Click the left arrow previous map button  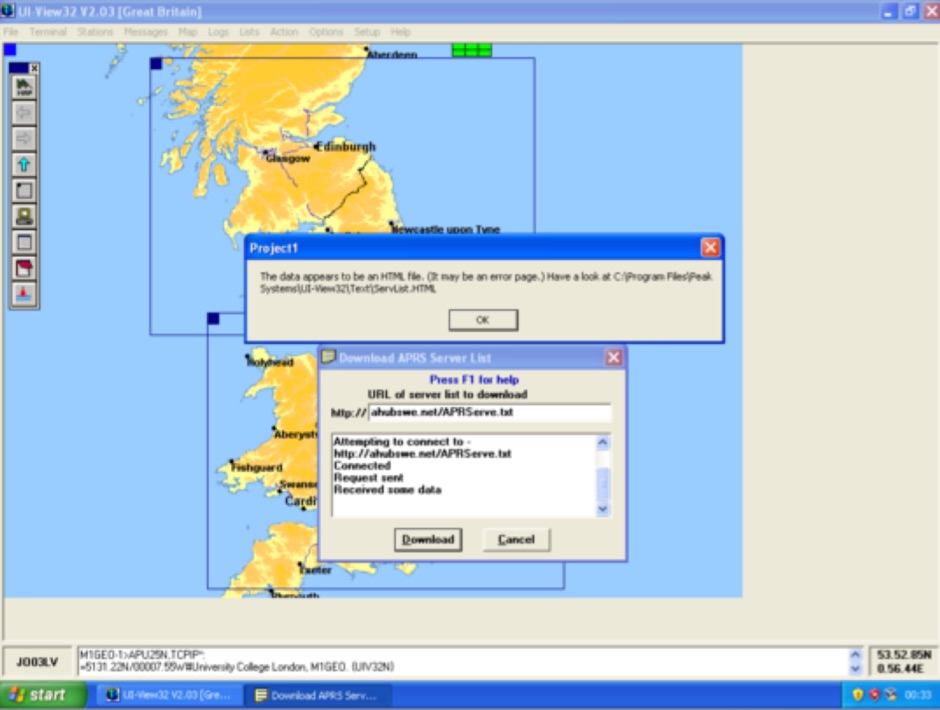pos(24,113)
